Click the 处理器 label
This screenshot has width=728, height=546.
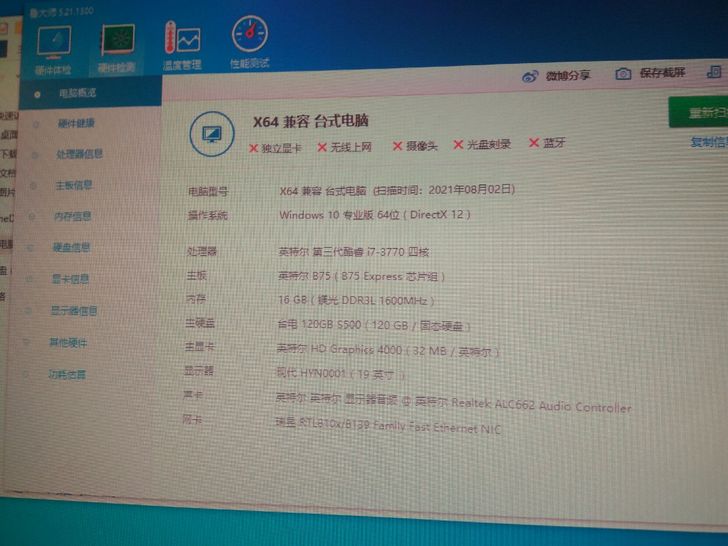tap(202, 252)
